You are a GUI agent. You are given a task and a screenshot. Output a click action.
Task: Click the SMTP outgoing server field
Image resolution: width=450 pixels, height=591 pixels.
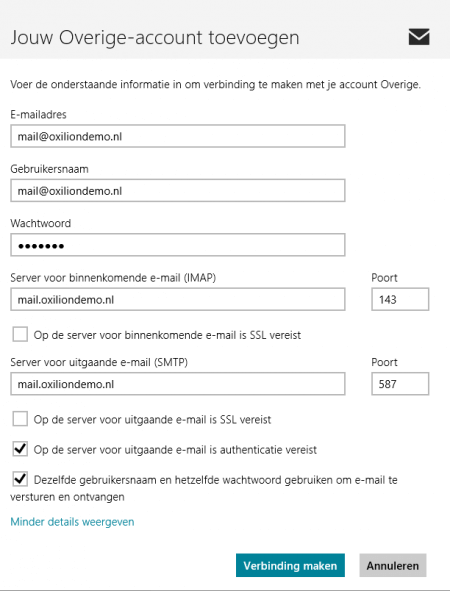pyautogui.click(x=178, y=384)
